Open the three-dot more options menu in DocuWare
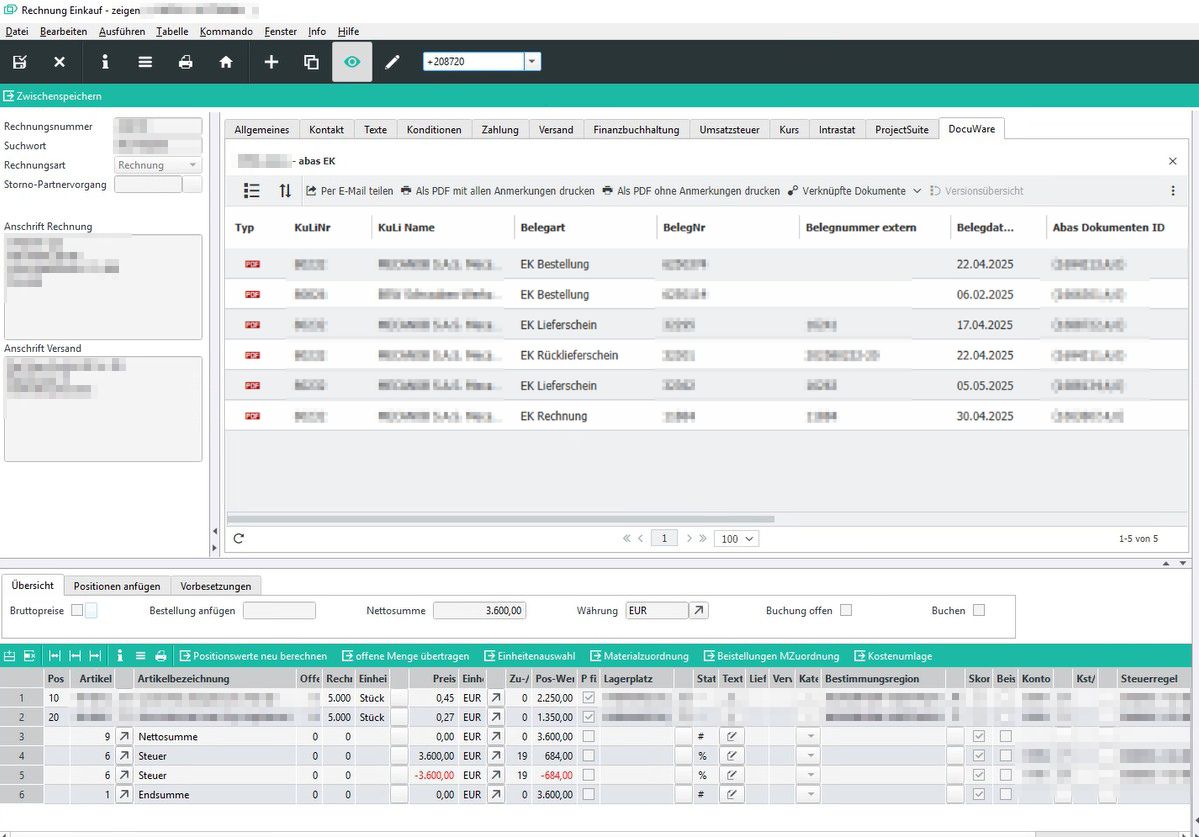Screen dimensions: 1199x837 1173,191
